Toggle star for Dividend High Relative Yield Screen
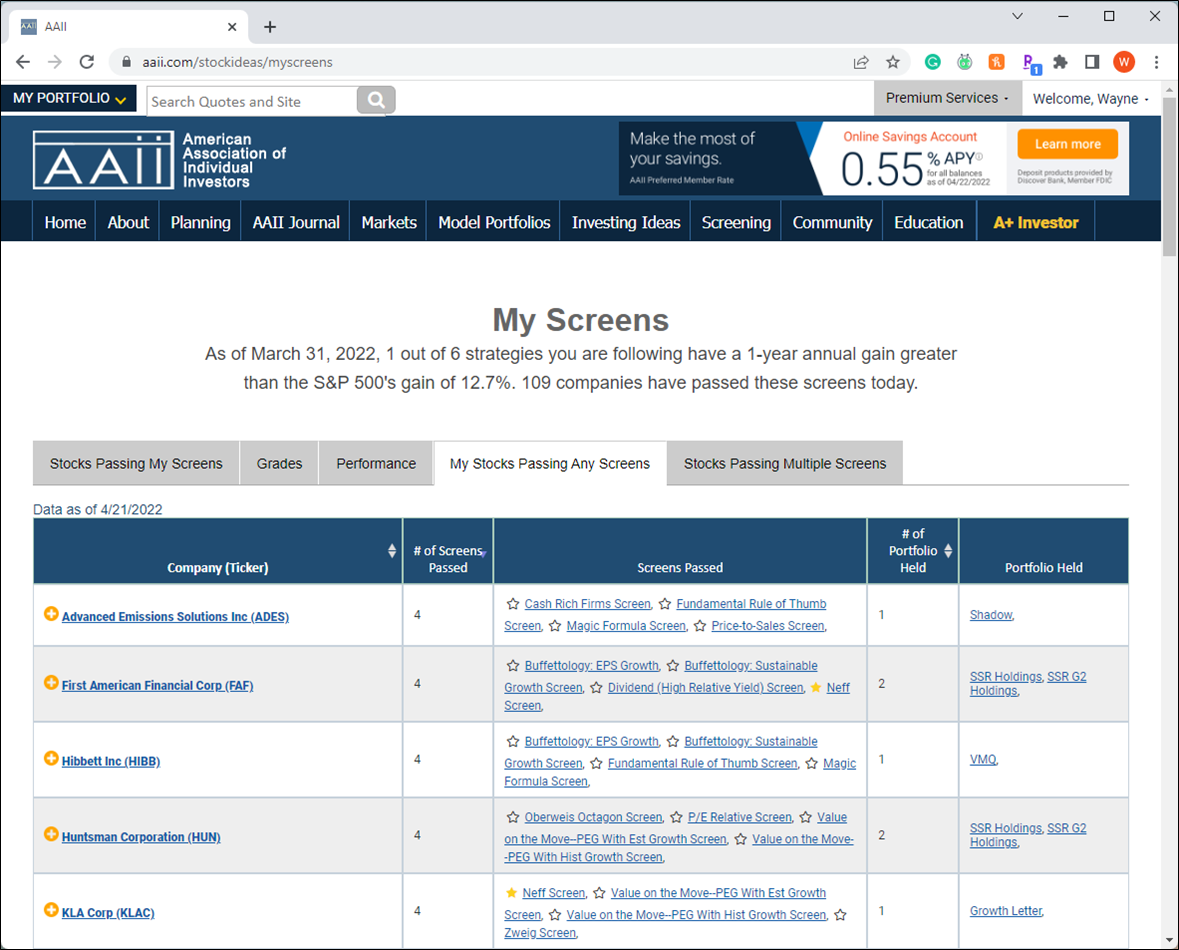The width and height of the screenshot is (1179, 950). click(x=596, y=687)
